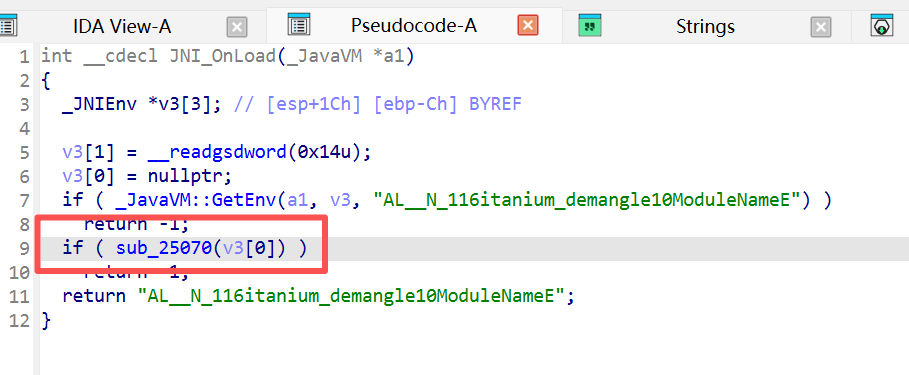Click line number 12 in gutter
Image resolution: width=909 pixels, height=375 pixels.
coord(18,321)
